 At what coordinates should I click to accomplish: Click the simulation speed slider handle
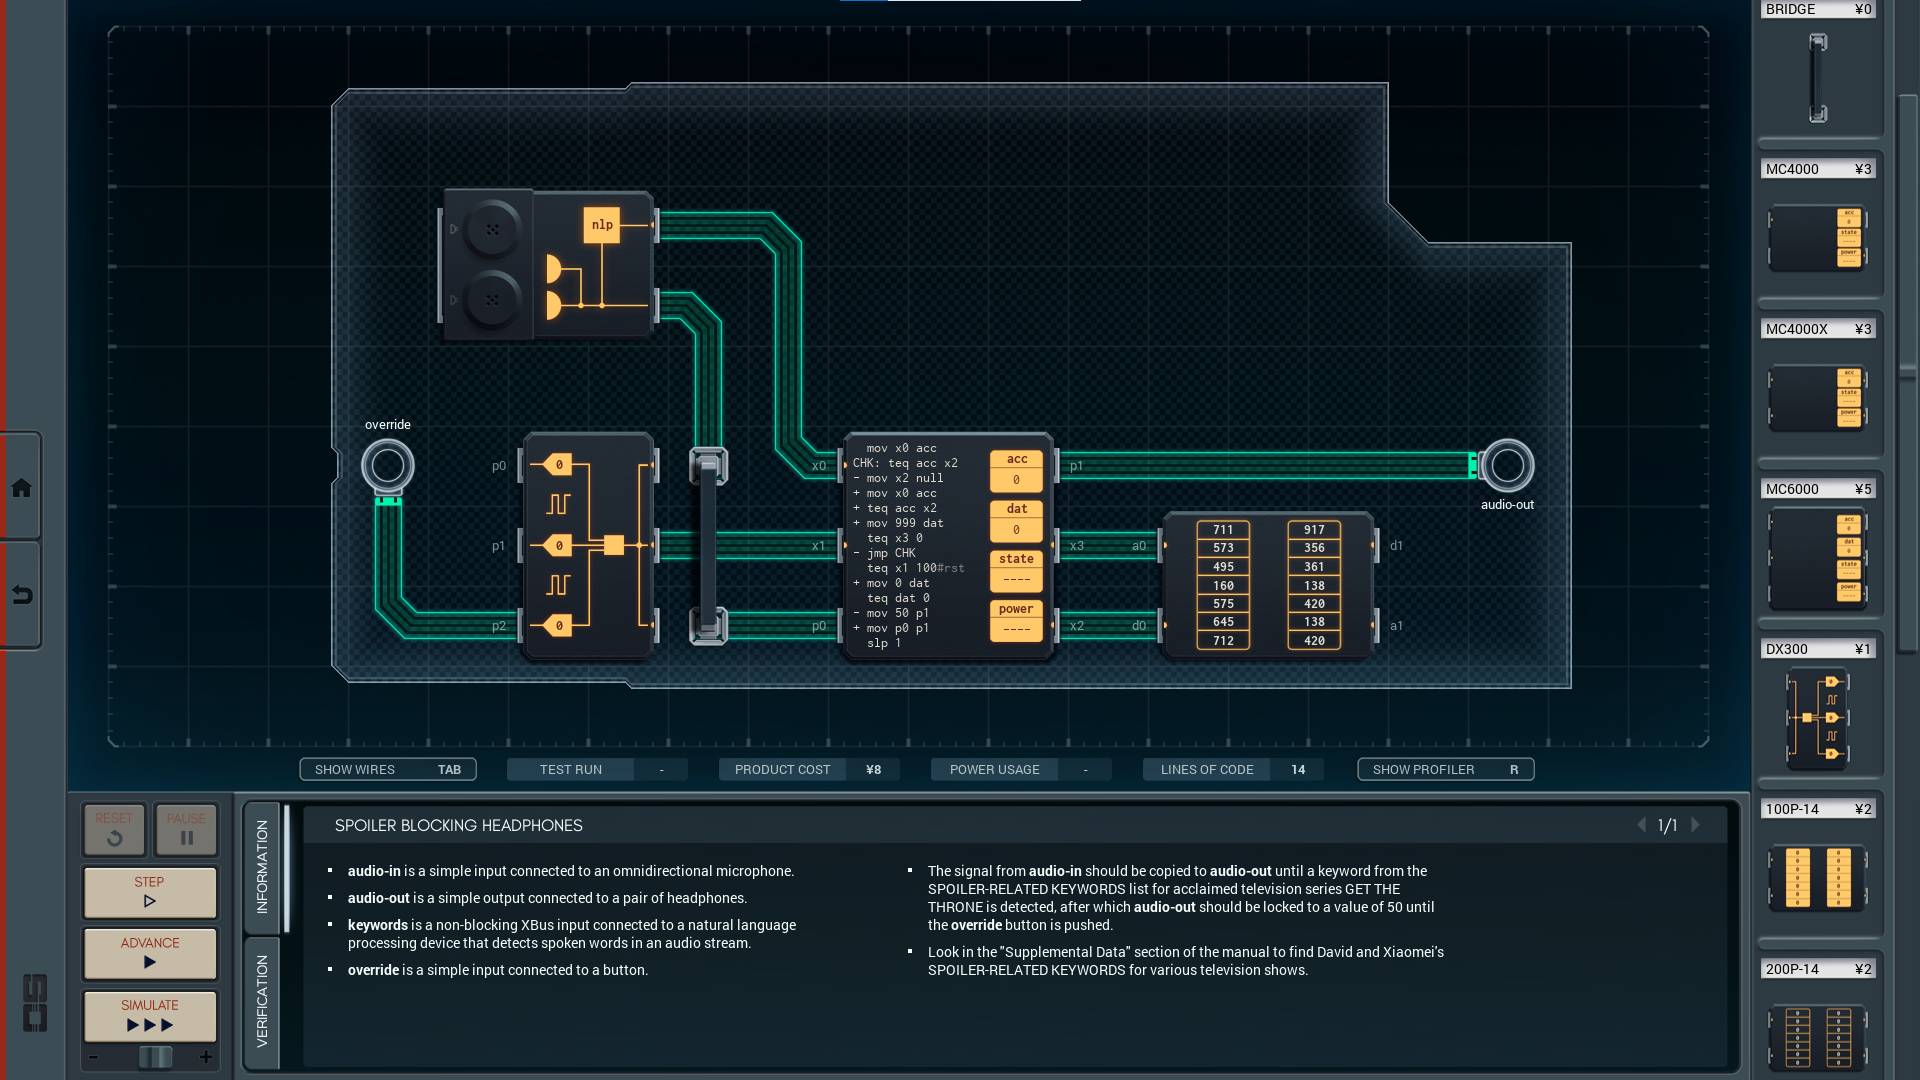tap(155, 1057)
